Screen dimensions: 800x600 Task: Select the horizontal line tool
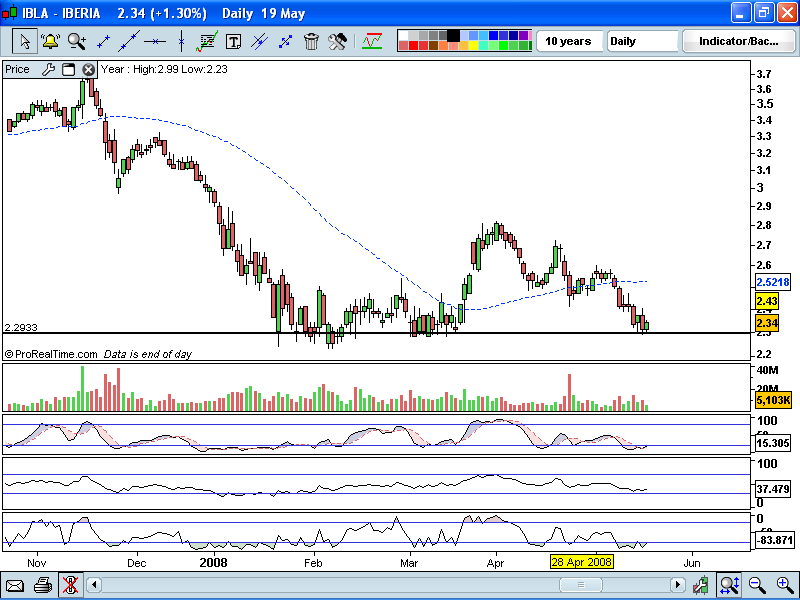155,41
